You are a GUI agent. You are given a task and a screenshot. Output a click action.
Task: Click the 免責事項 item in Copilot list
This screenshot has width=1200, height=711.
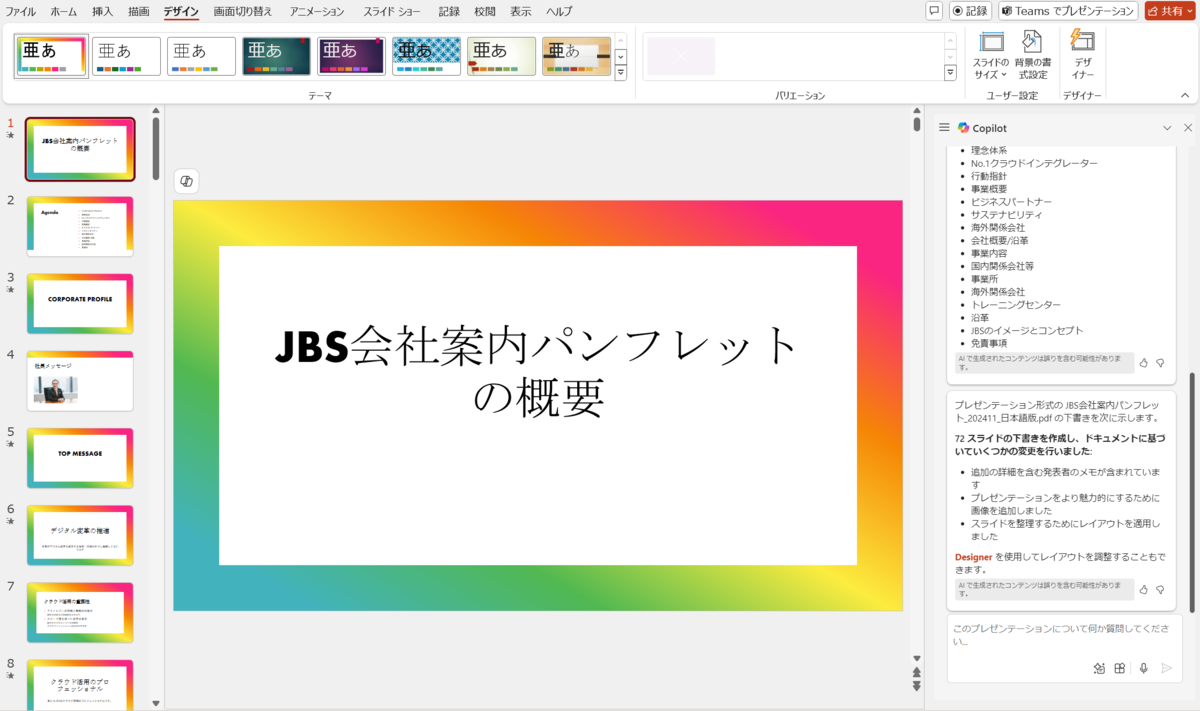pyautogui.click(x=989, y=343)
